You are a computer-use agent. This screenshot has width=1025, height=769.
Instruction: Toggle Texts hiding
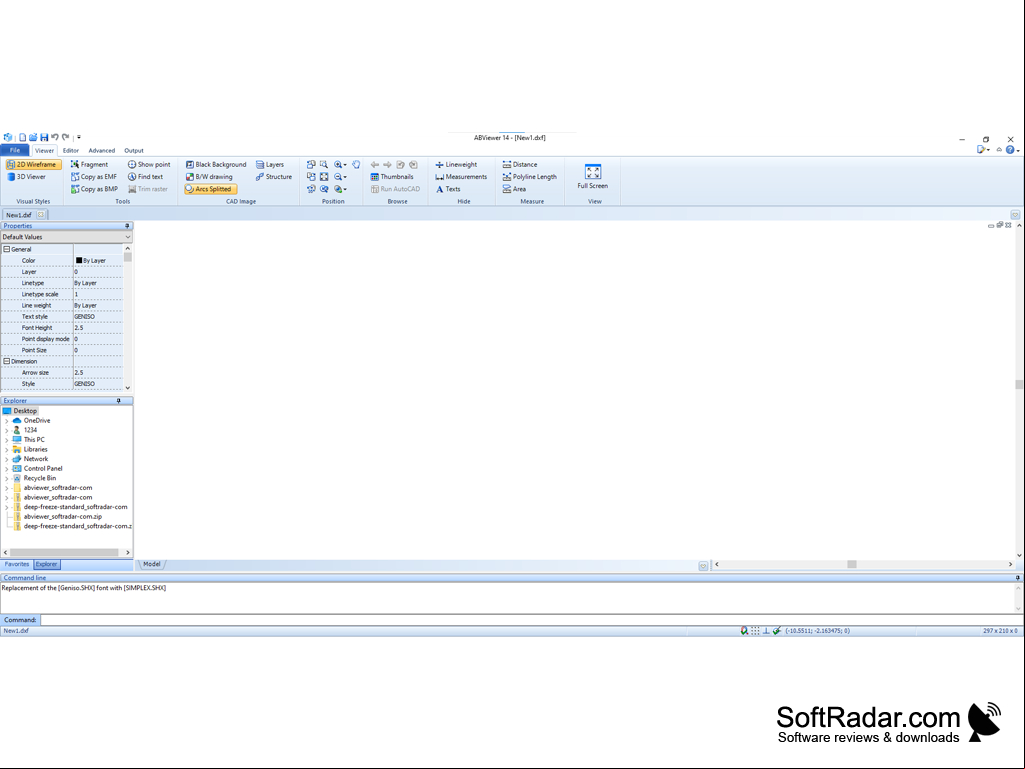[x=448, y=189]
